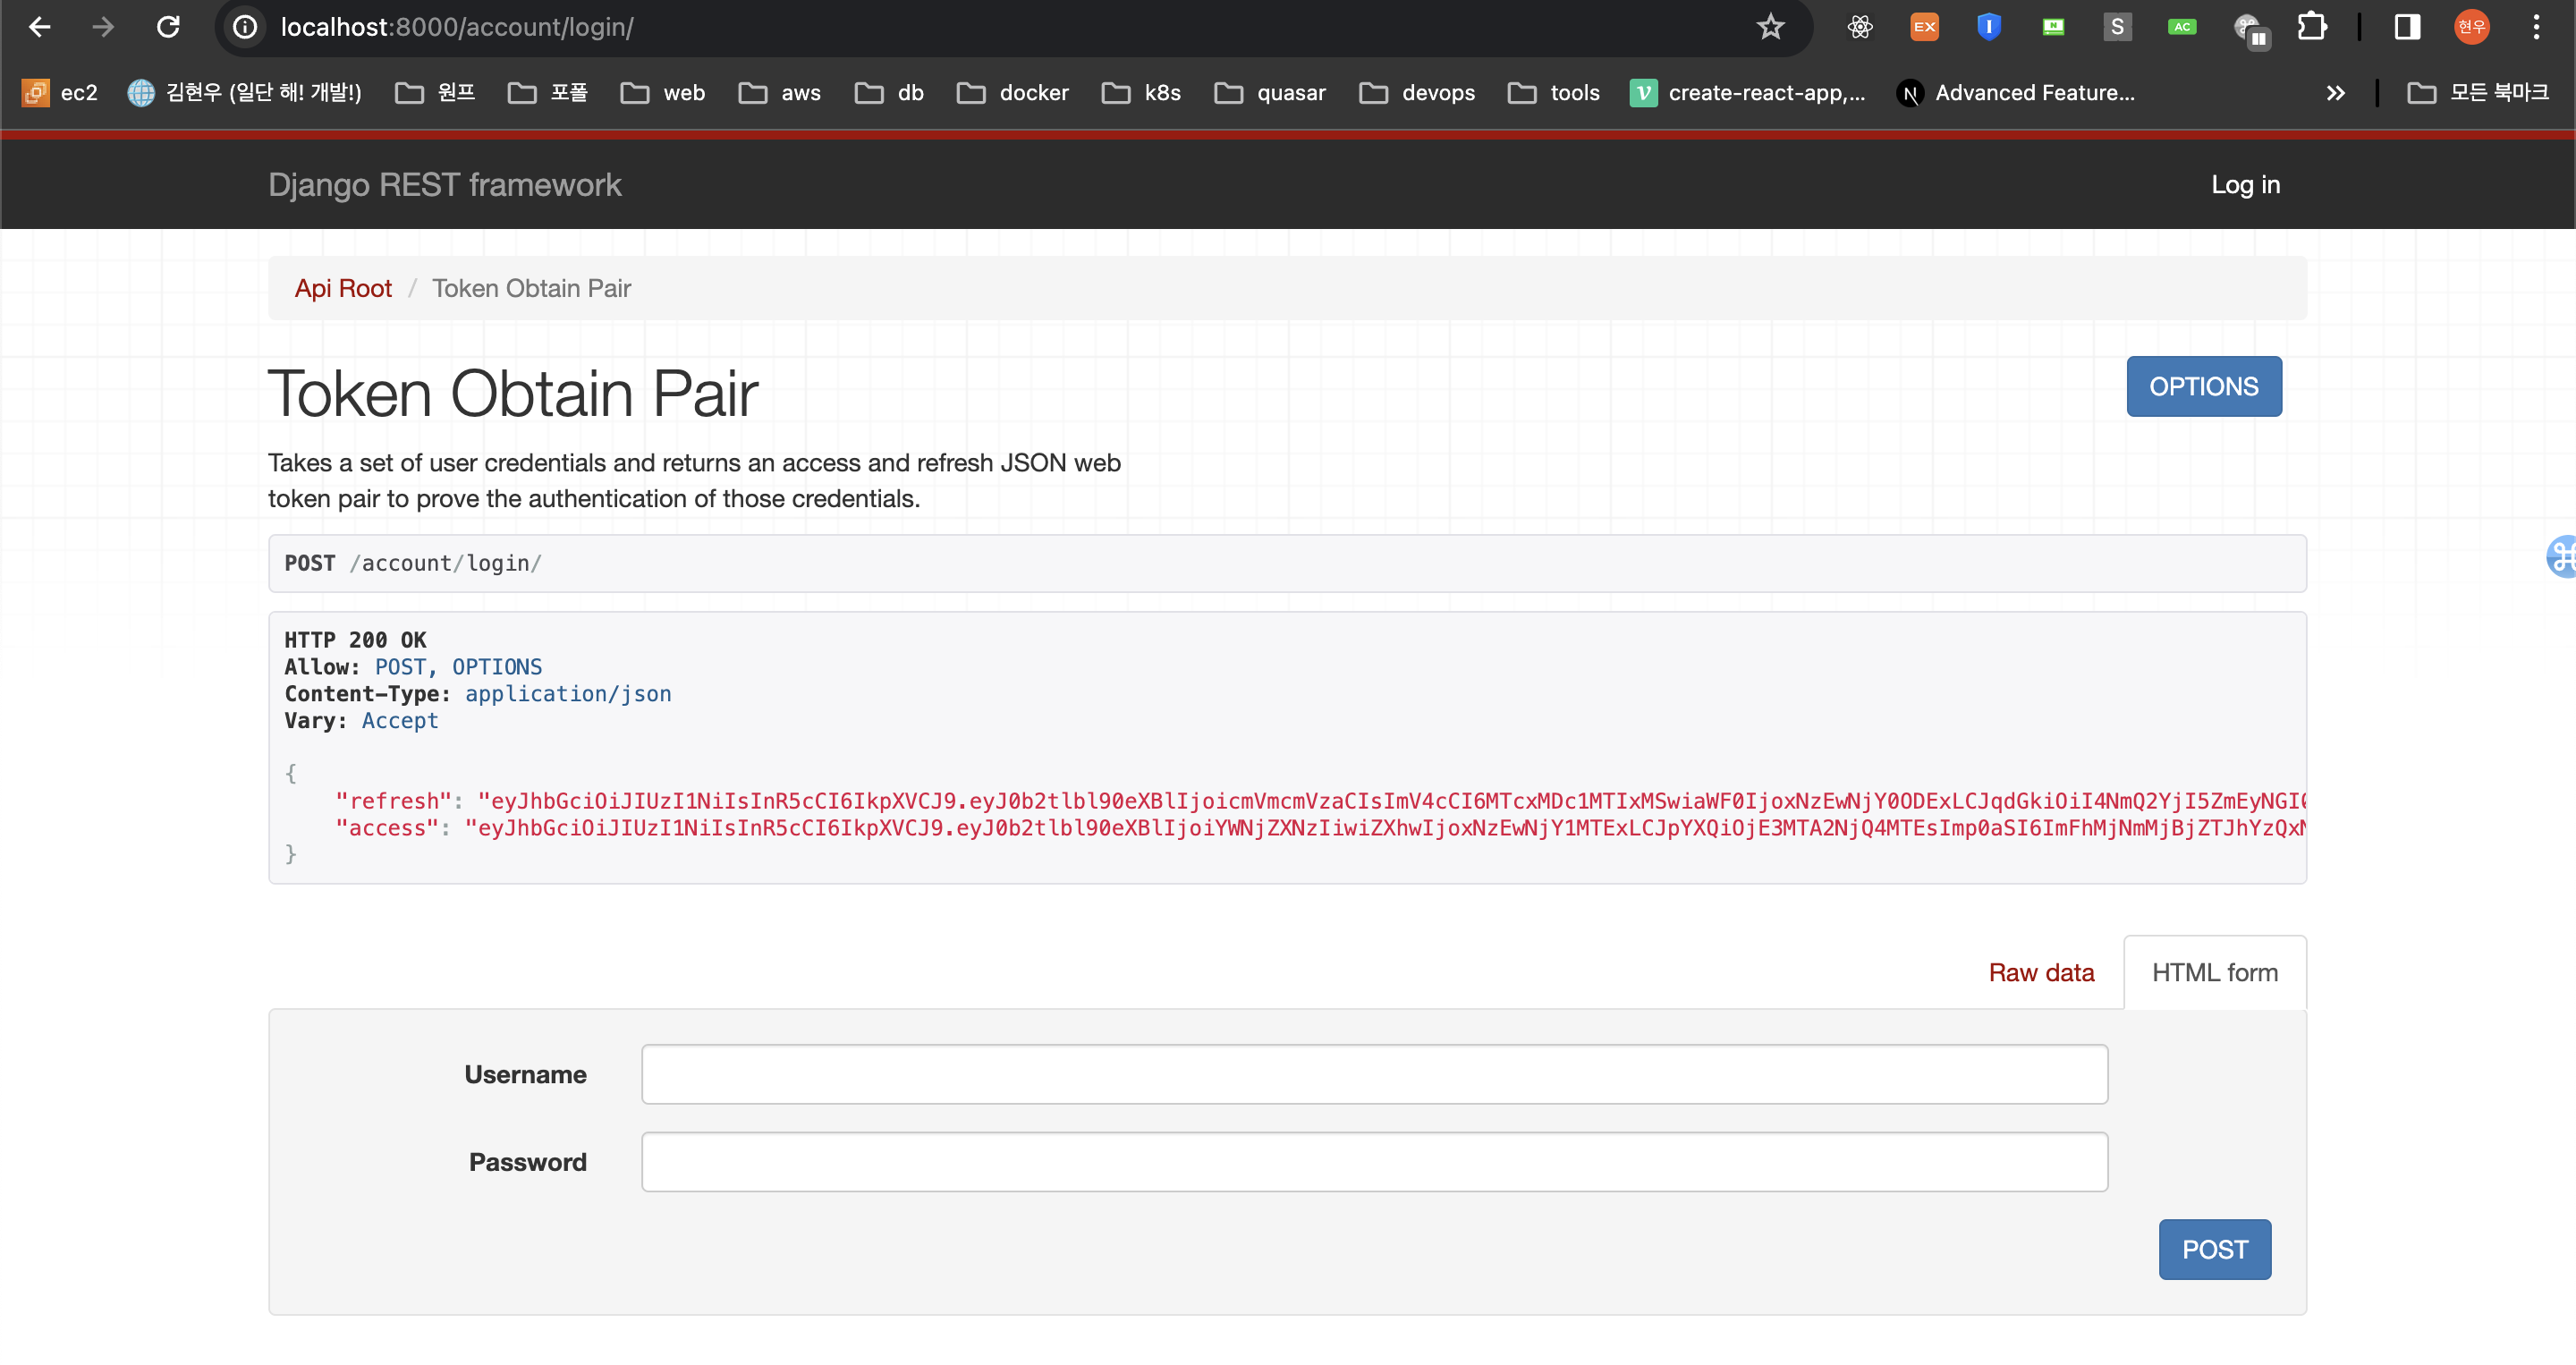This screenshot has height=1365, width=2576.
Task: Click Log in in the navbar
Action: pos(2245,185)
